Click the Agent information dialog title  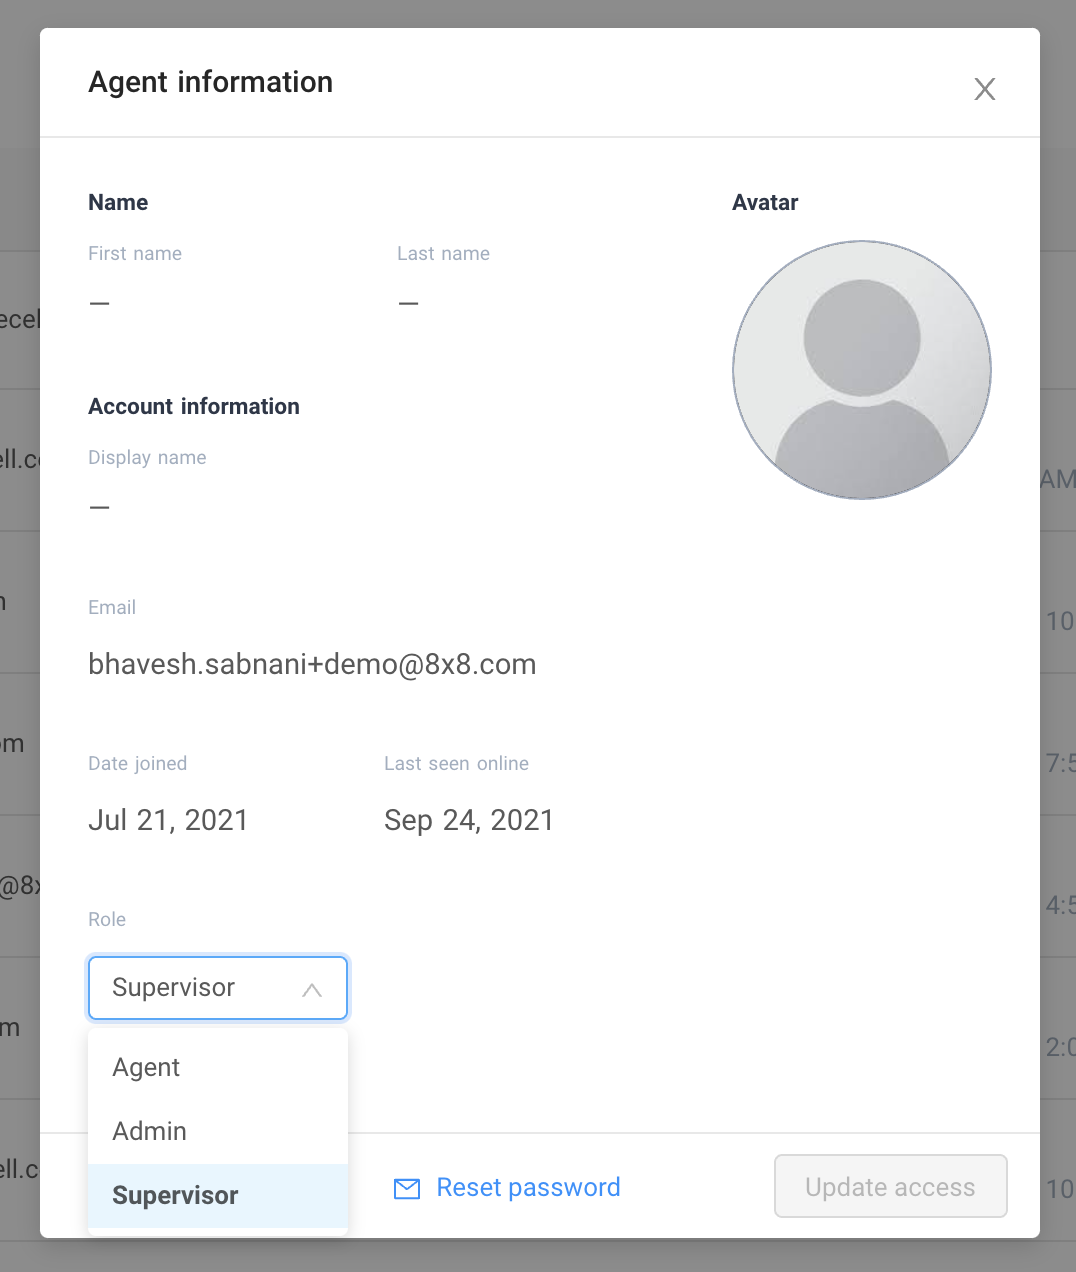[211, 82]
